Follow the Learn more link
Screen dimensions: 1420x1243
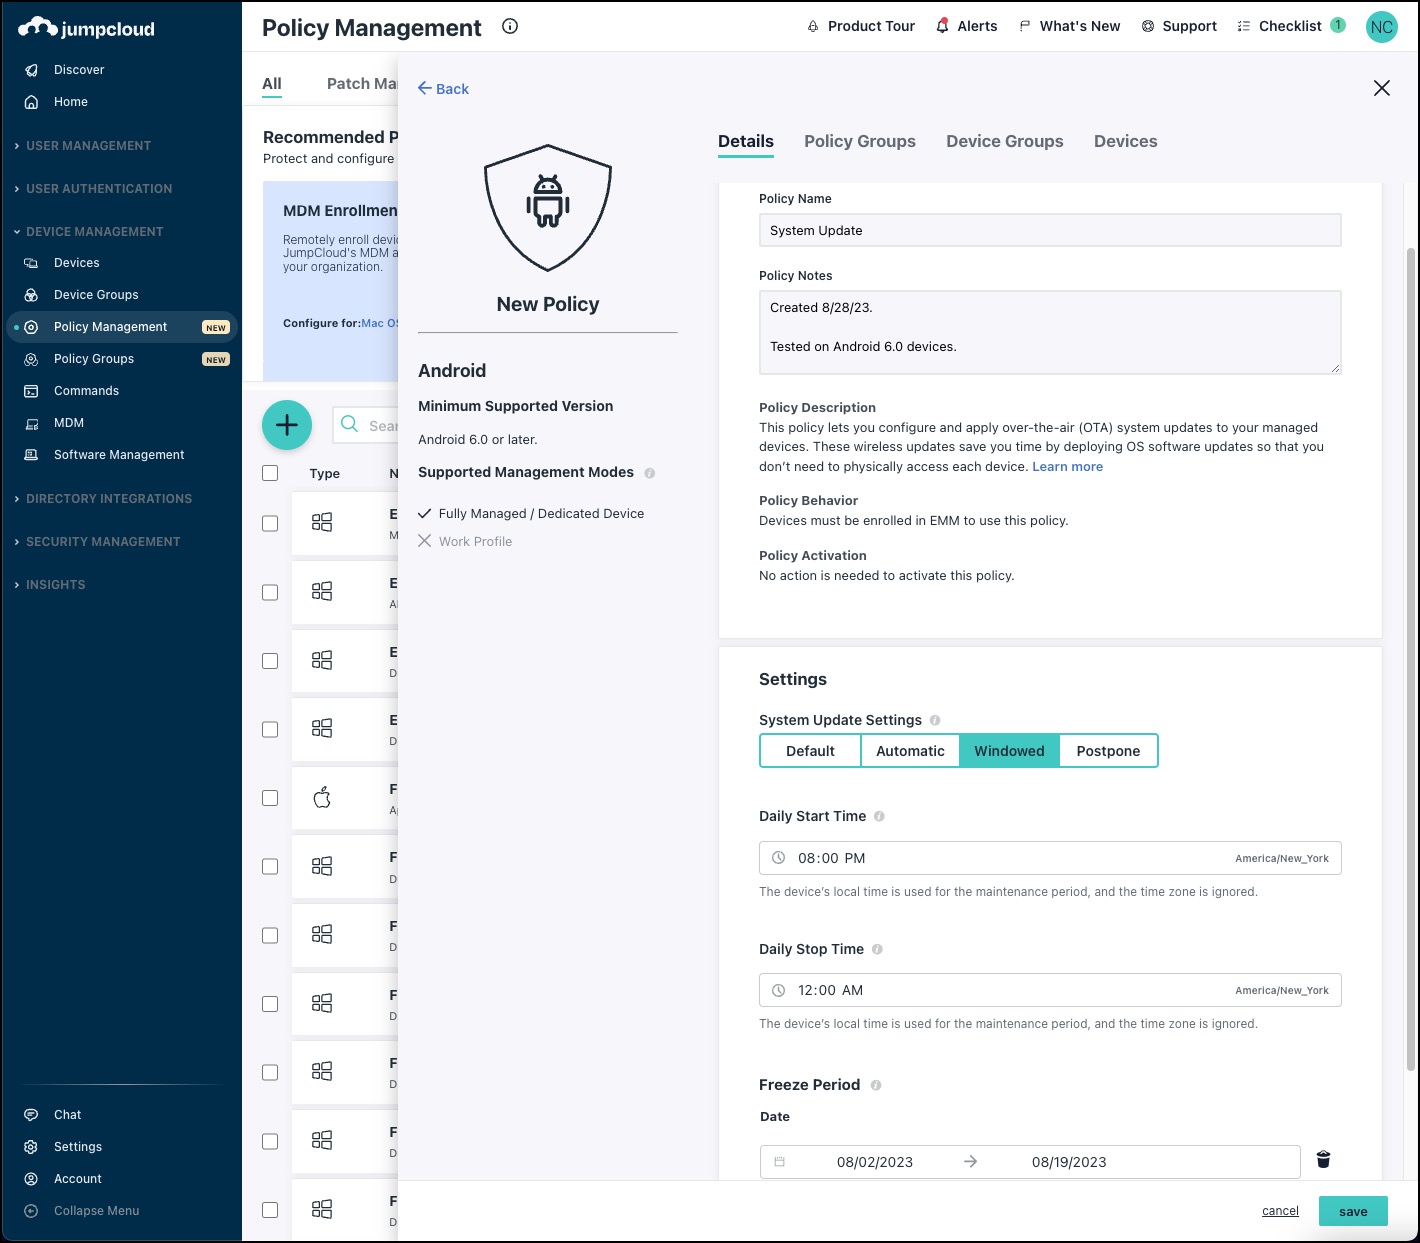1067,467
